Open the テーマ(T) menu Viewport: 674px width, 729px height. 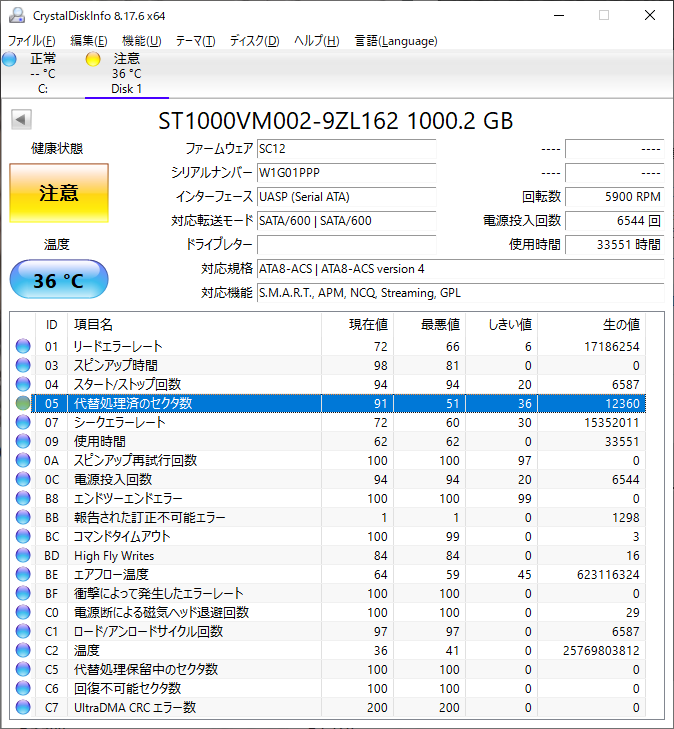point(196,41)
